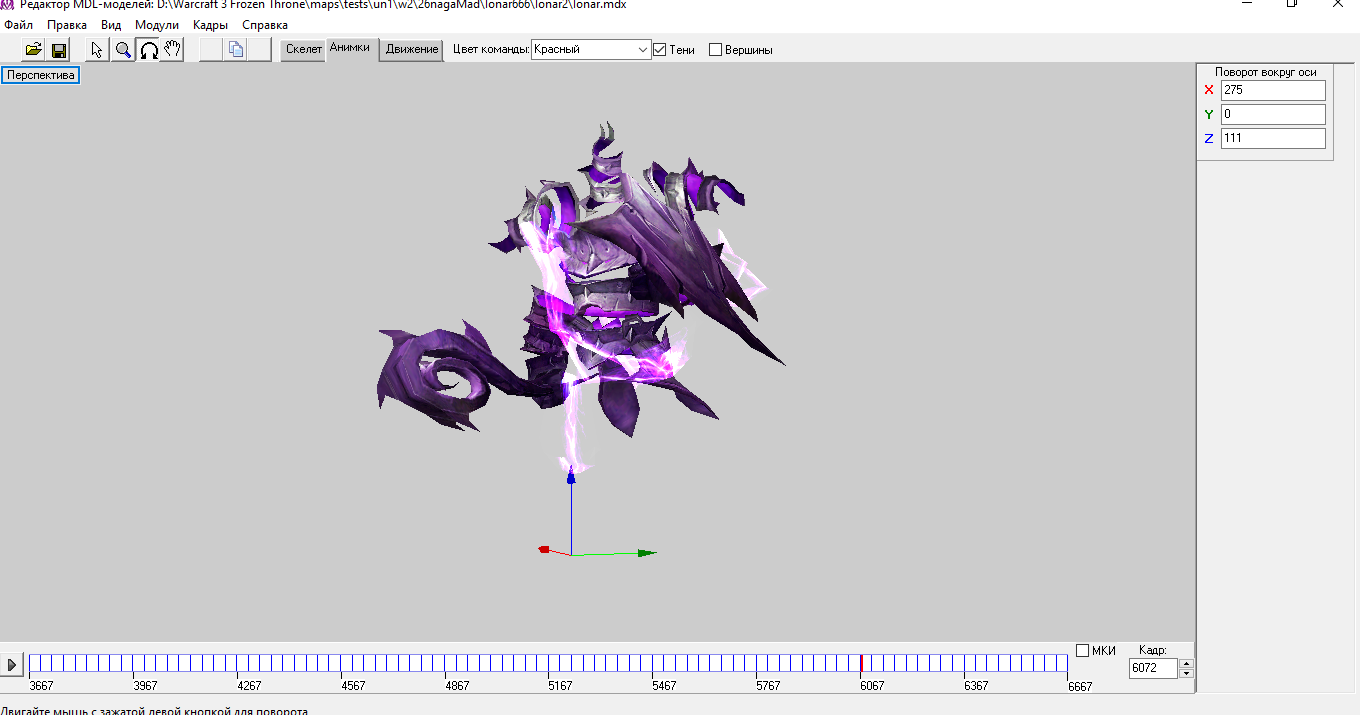This screenshot has height=715, width=1360.
Task: Decrement frame number with down spinner
Action: click(x=1186, y=672)
